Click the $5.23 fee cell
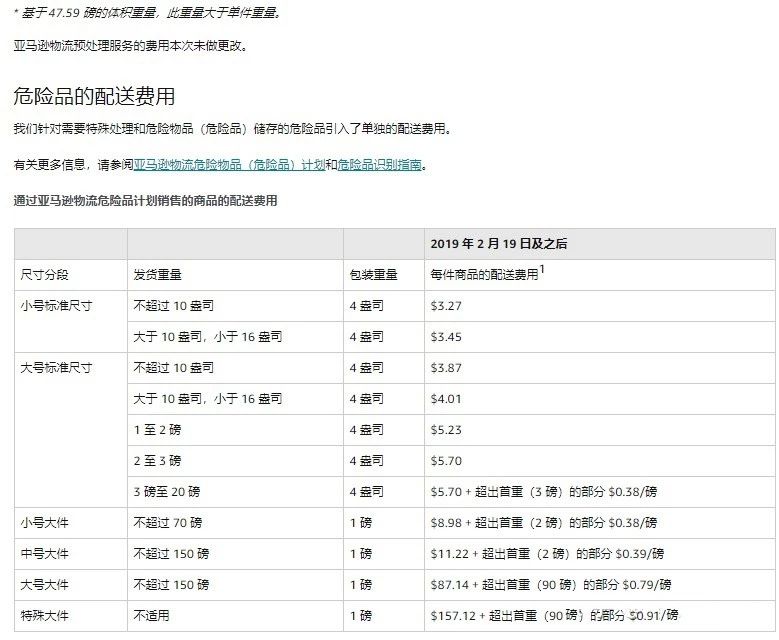 click(x=446, y=429)
